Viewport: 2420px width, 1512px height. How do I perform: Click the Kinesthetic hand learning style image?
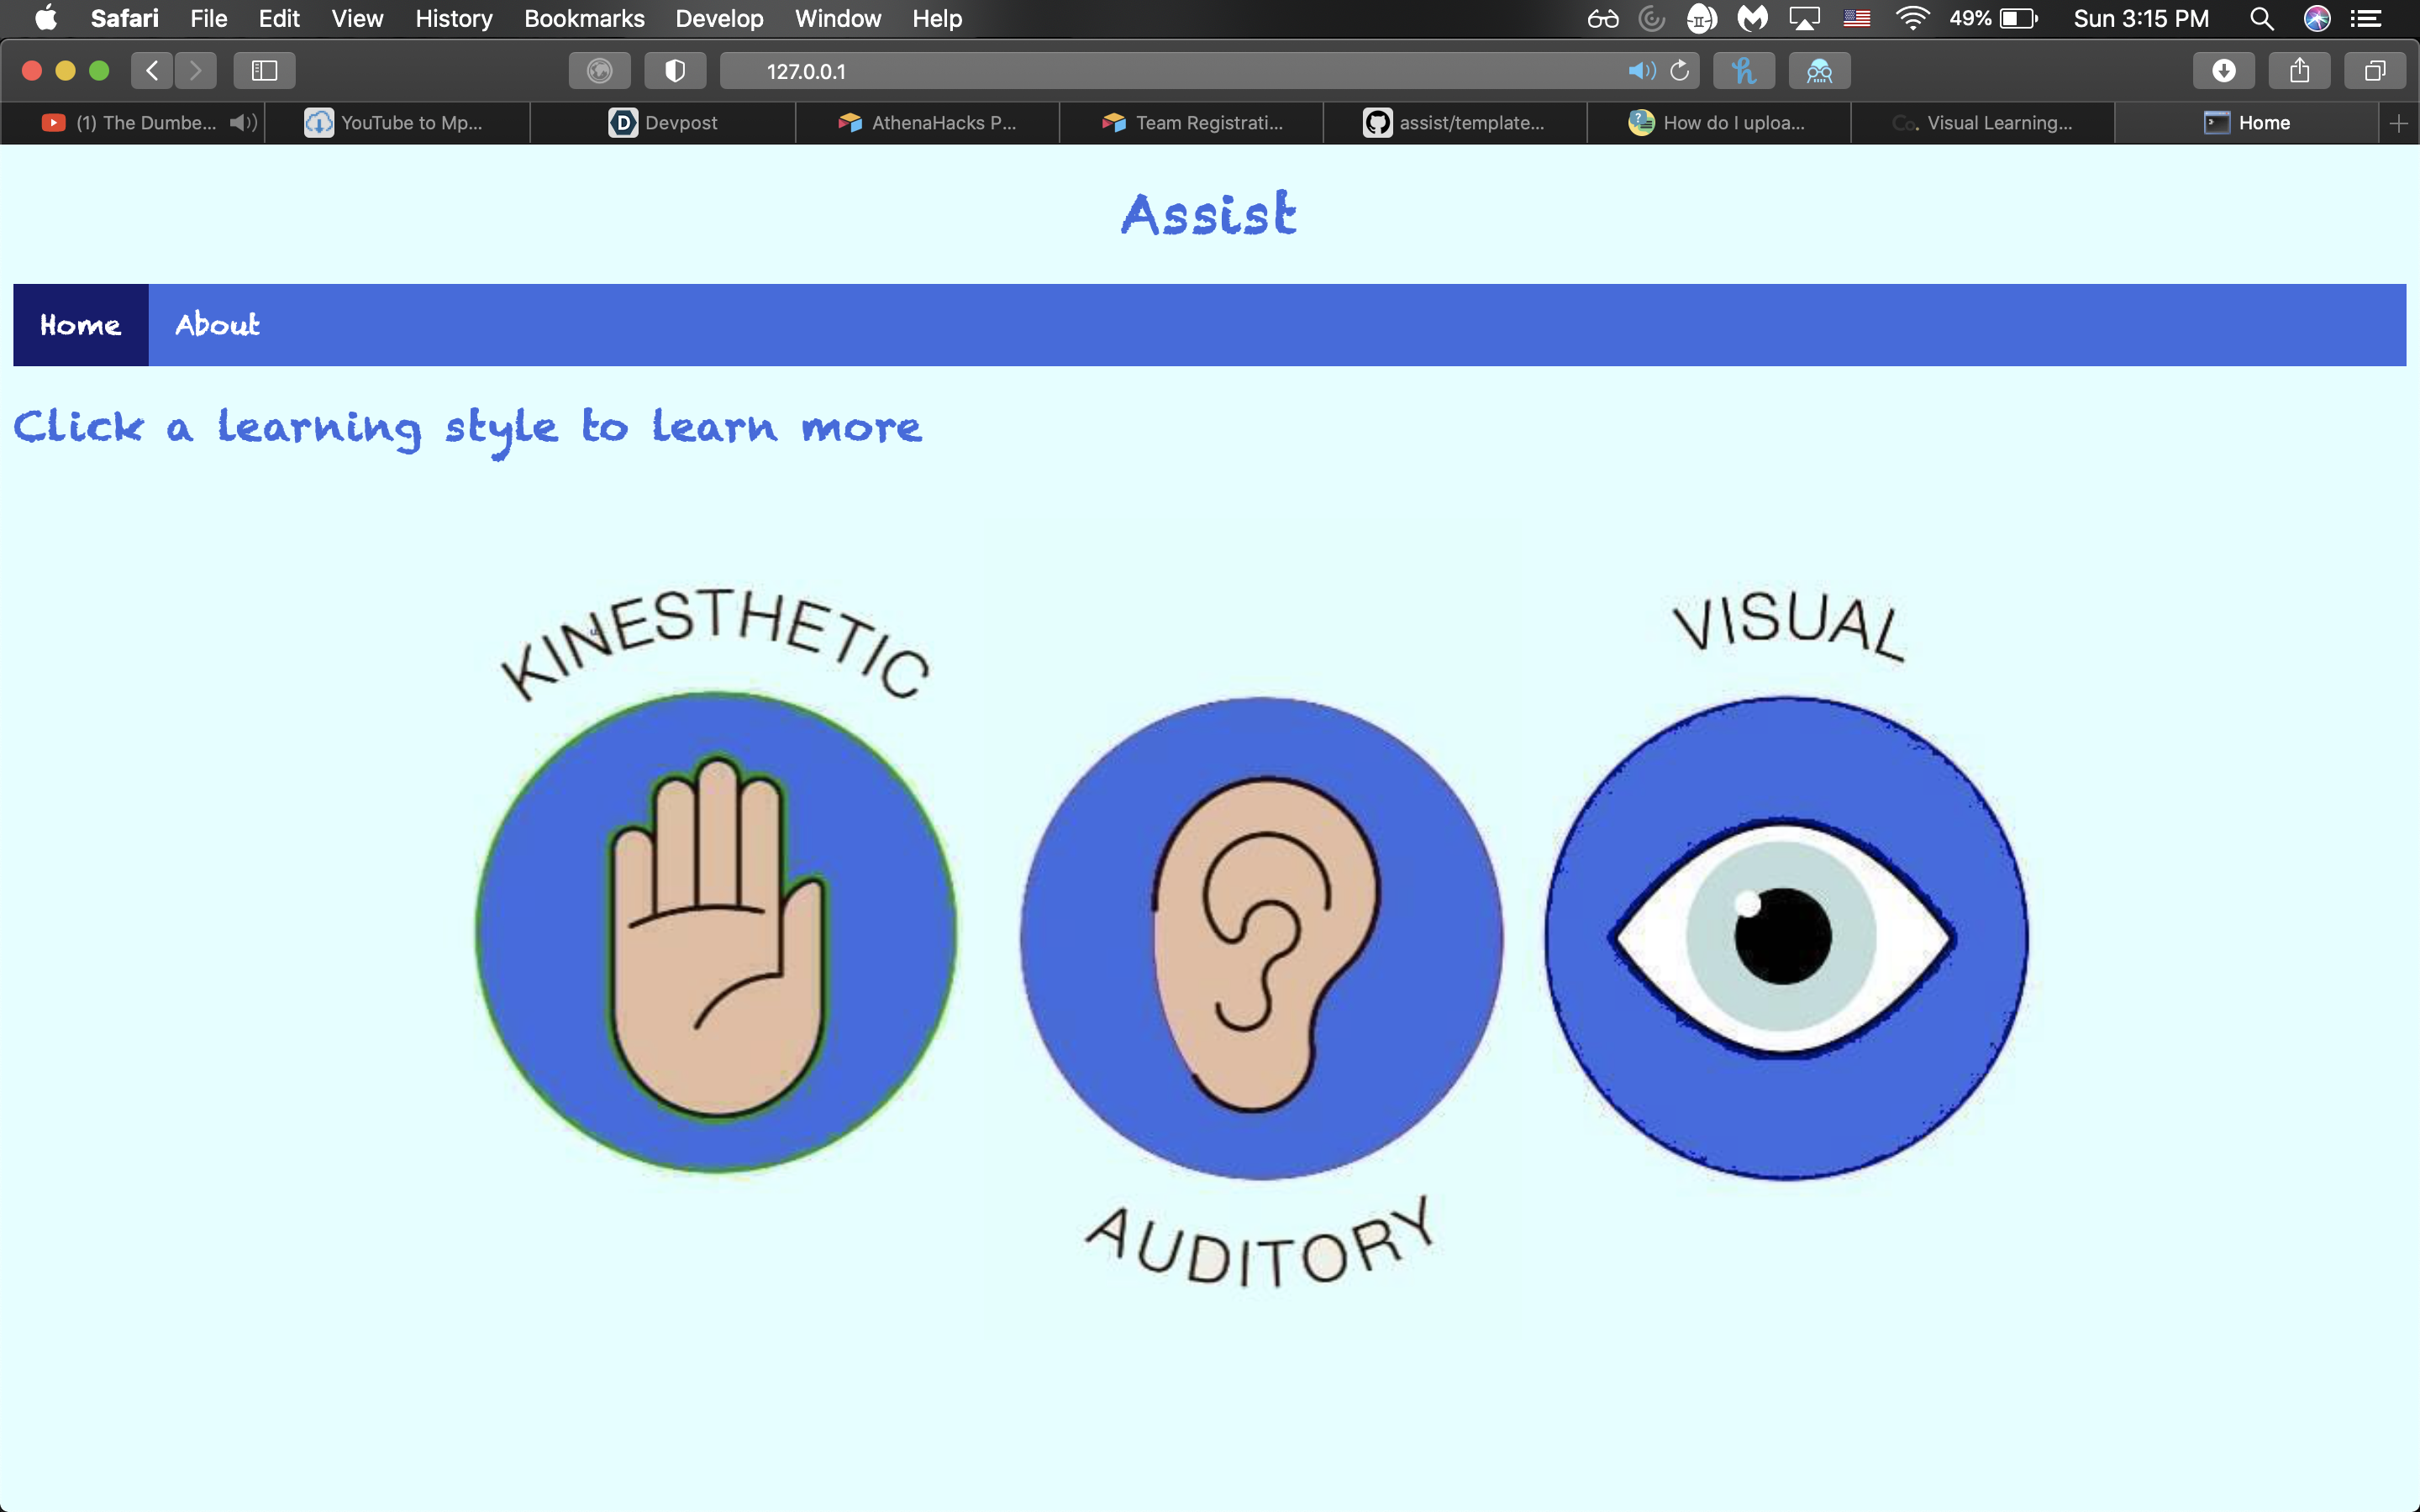[716, 932]
